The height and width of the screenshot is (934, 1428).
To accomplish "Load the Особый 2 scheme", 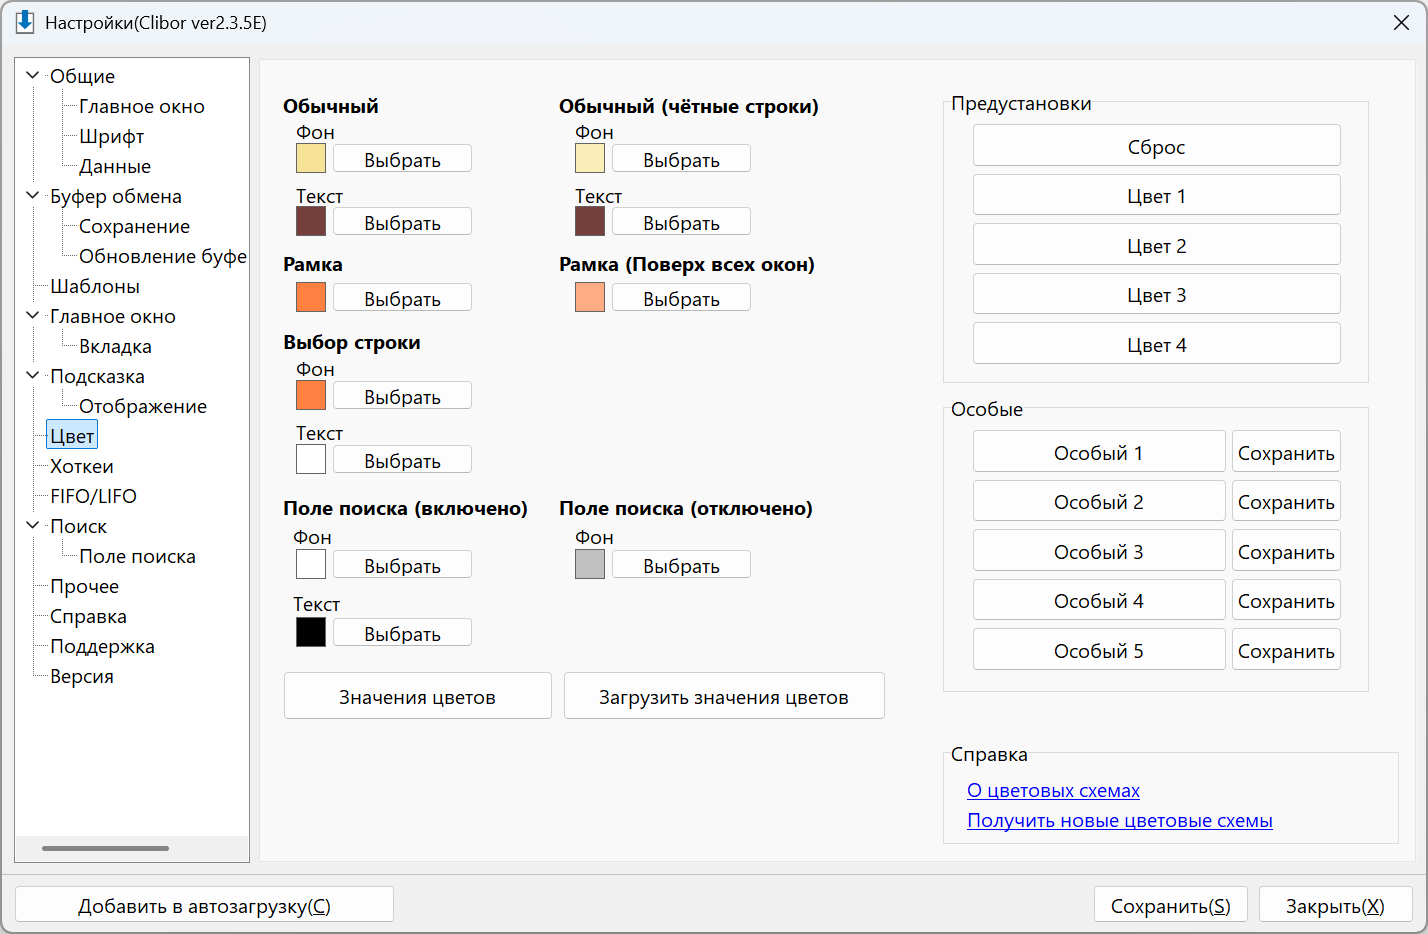I will (1098, 501).
